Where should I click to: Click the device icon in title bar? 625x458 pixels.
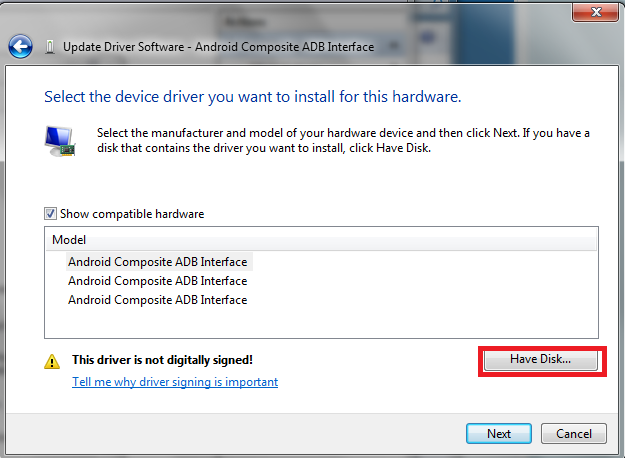tap(50, 47)
